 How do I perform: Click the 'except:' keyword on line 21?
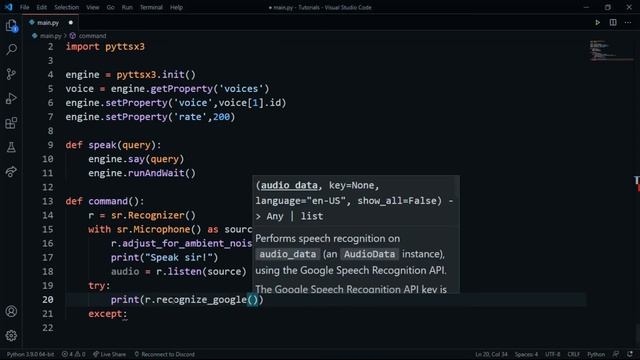tap(108, 314)
